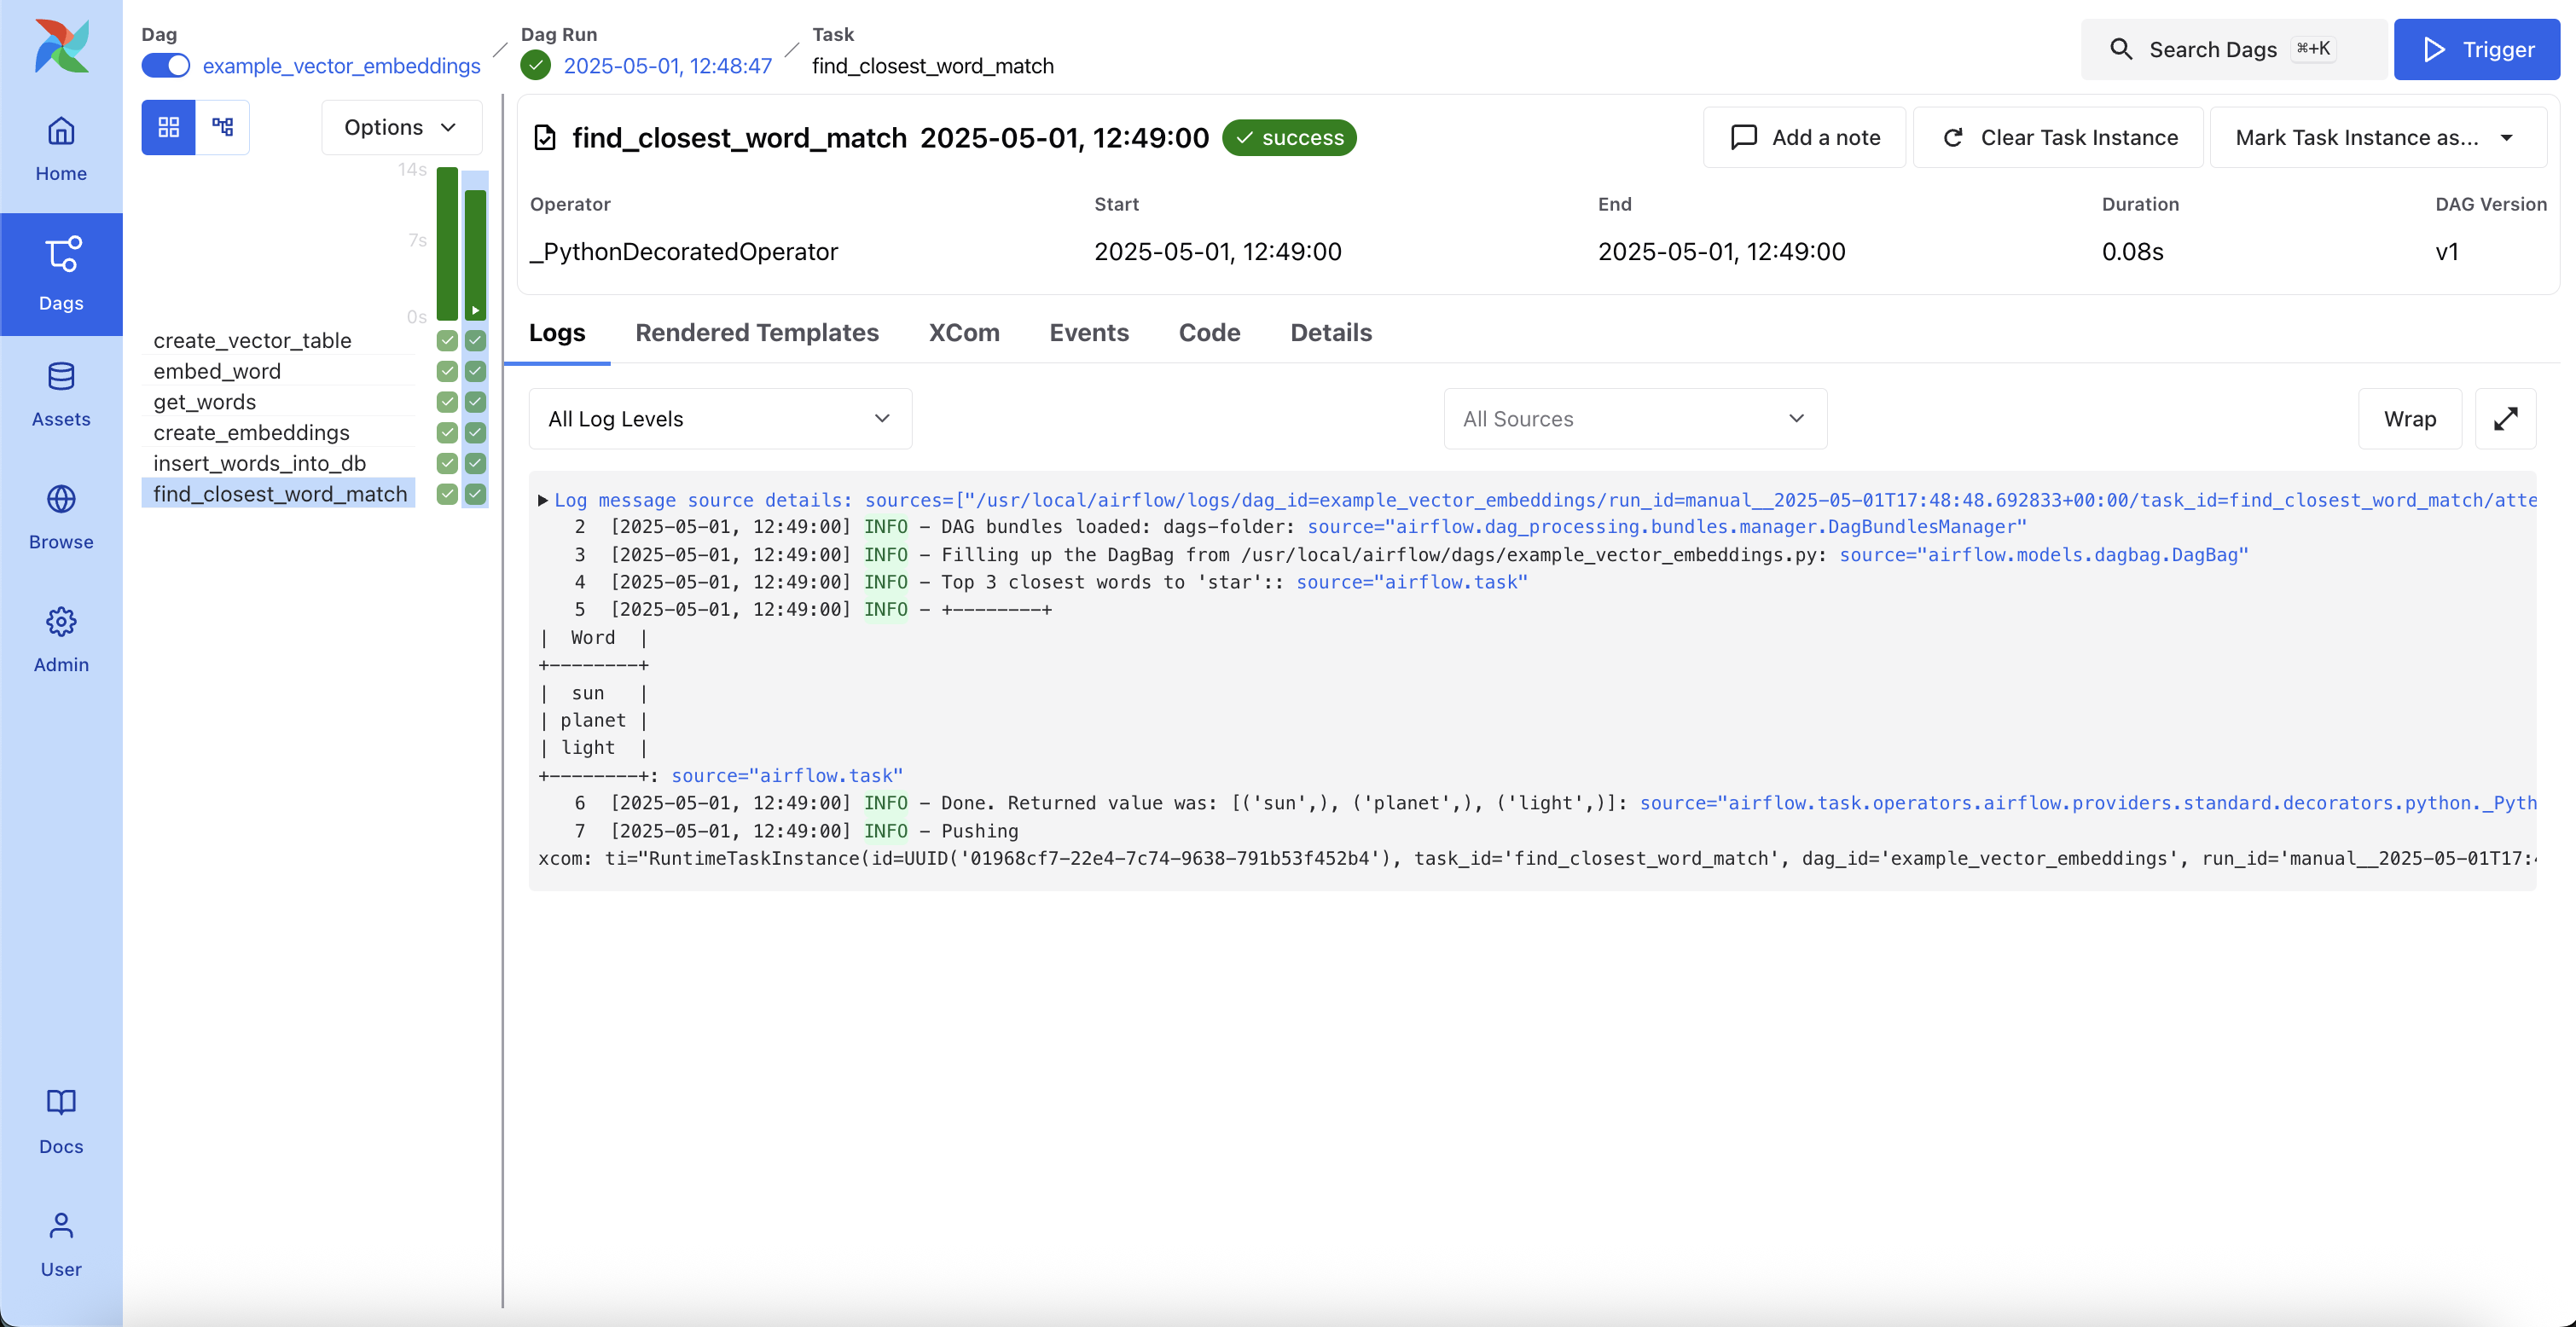The width and height of the screenshot is (2576, 1327).
Task: Click the _PythonDecoratedOperator operator value
Action: (x=684, y=251)
